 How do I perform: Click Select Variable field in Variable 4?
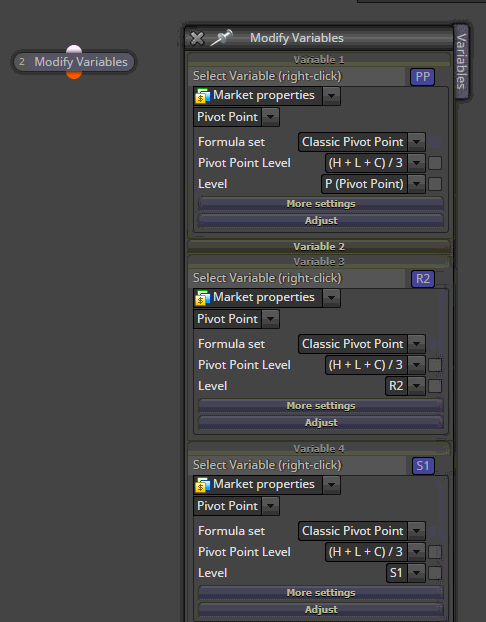(x=298, y=465)
